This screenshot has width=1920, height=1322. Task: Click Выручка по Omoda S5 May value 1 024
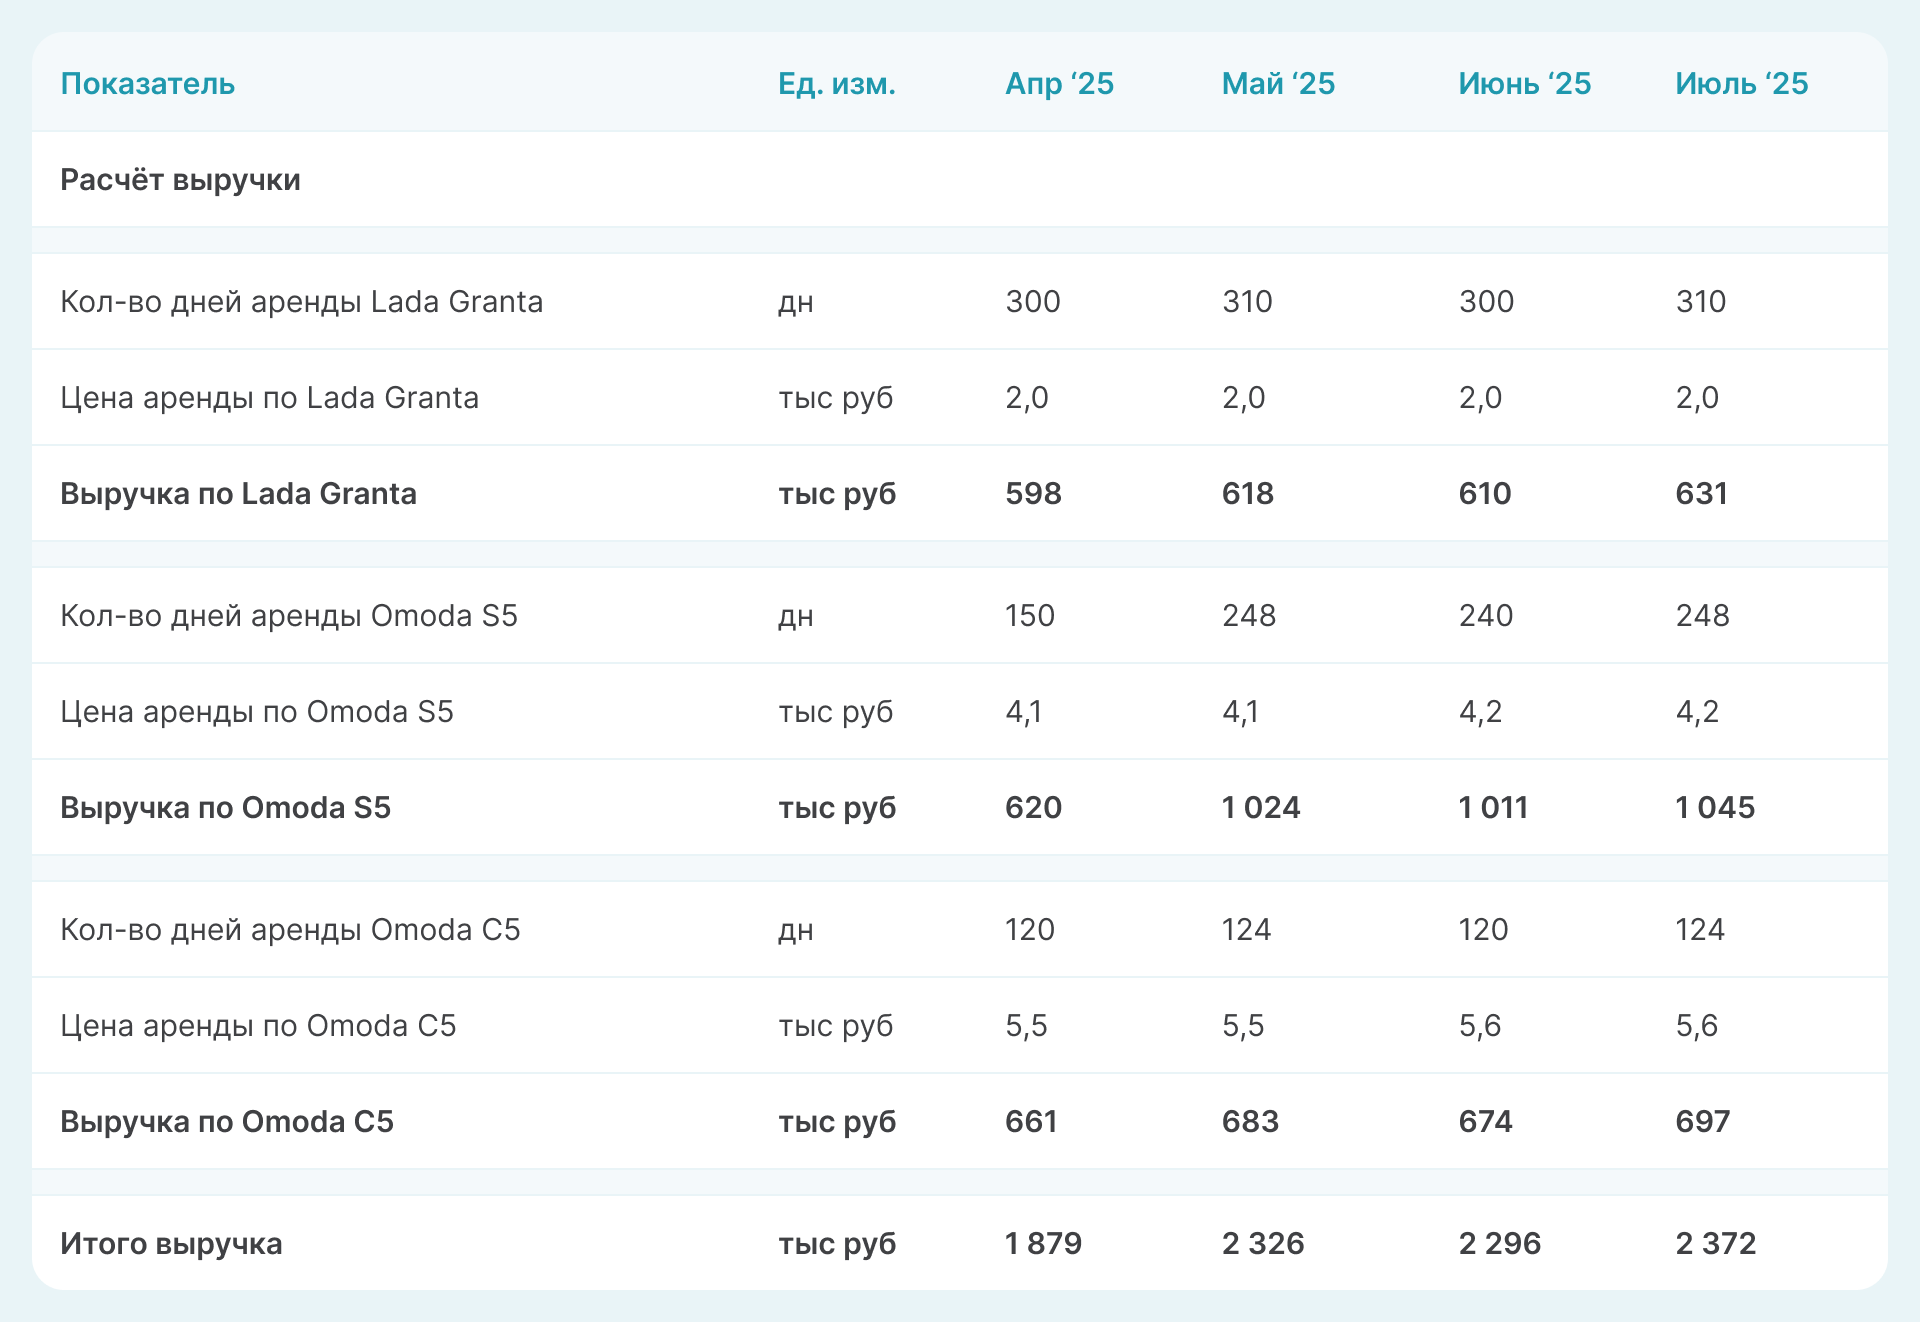[1261, 808]
